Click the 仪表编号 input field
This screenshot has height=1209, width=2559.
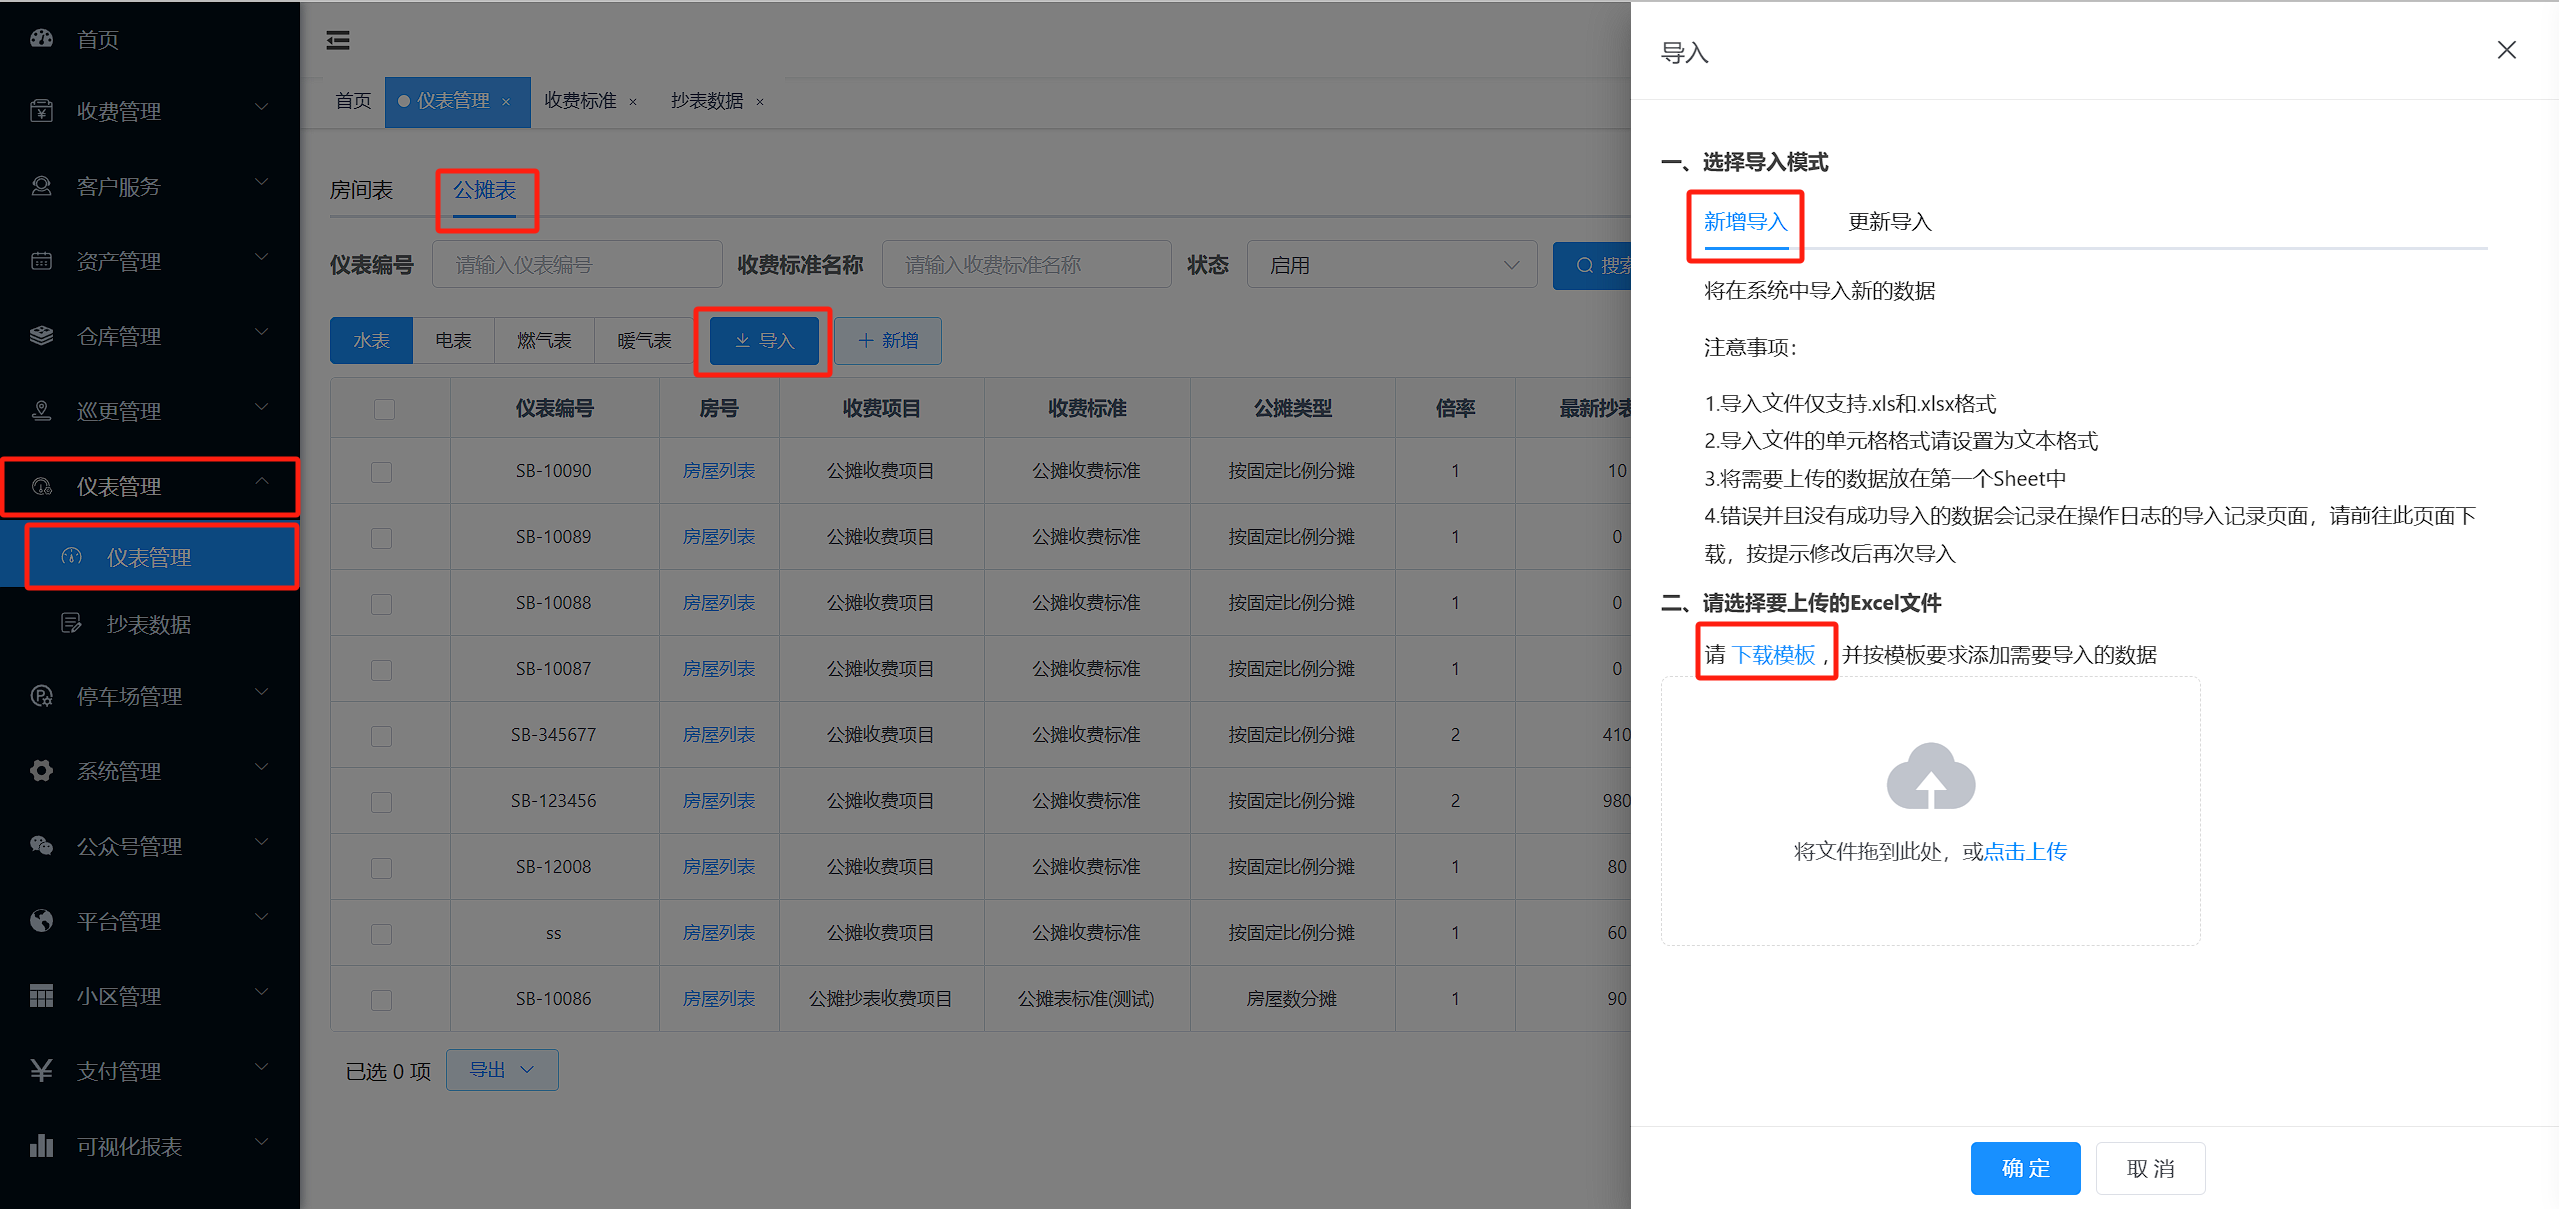[x=577, y=265]
